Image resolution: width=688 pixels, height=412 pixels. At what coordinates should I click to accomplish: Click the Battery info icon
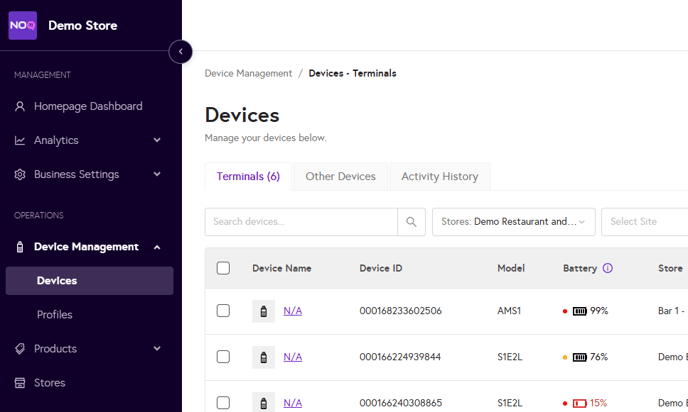608,268
